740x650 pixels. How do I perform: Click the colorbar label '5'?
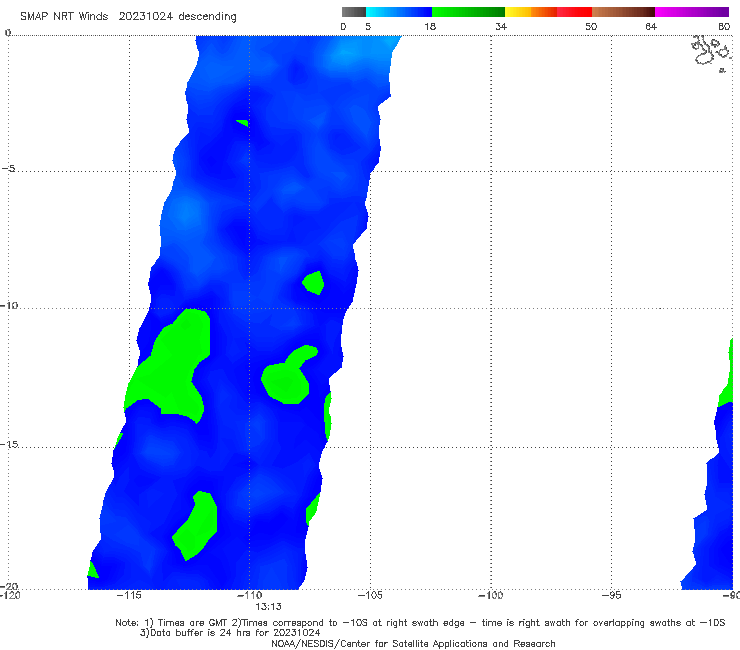click(368, 26)
